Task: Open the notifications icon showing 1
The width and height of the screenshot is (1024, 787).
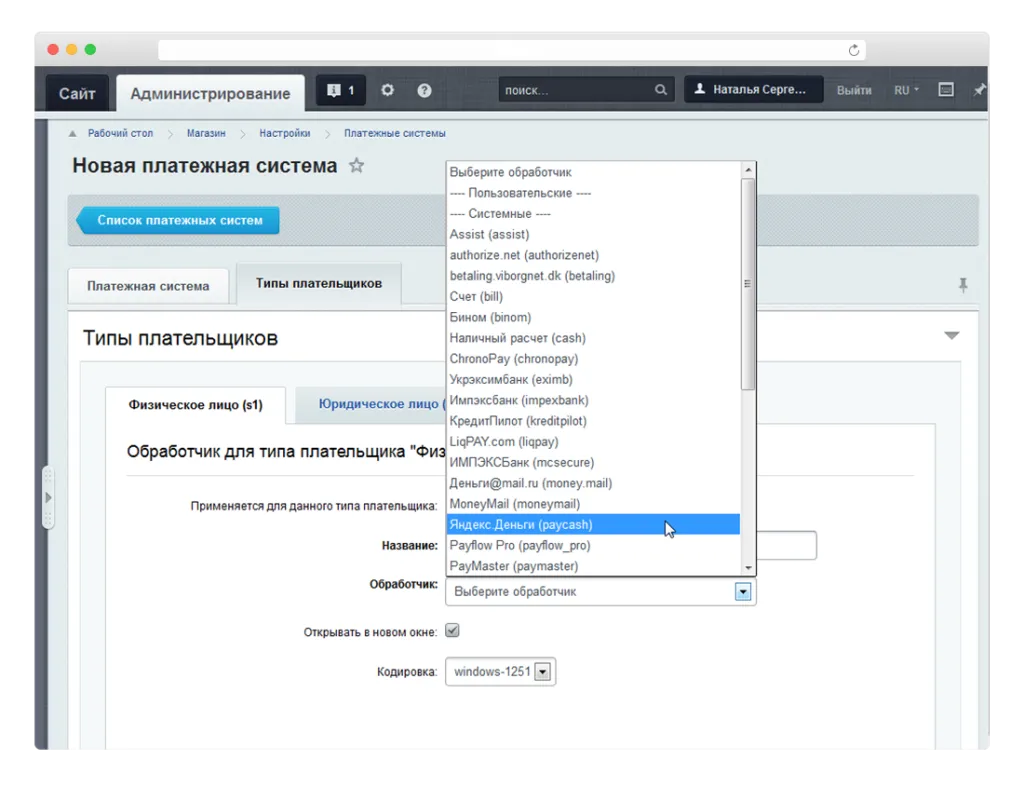Action: pyautogui.click(x=341, y=90)
